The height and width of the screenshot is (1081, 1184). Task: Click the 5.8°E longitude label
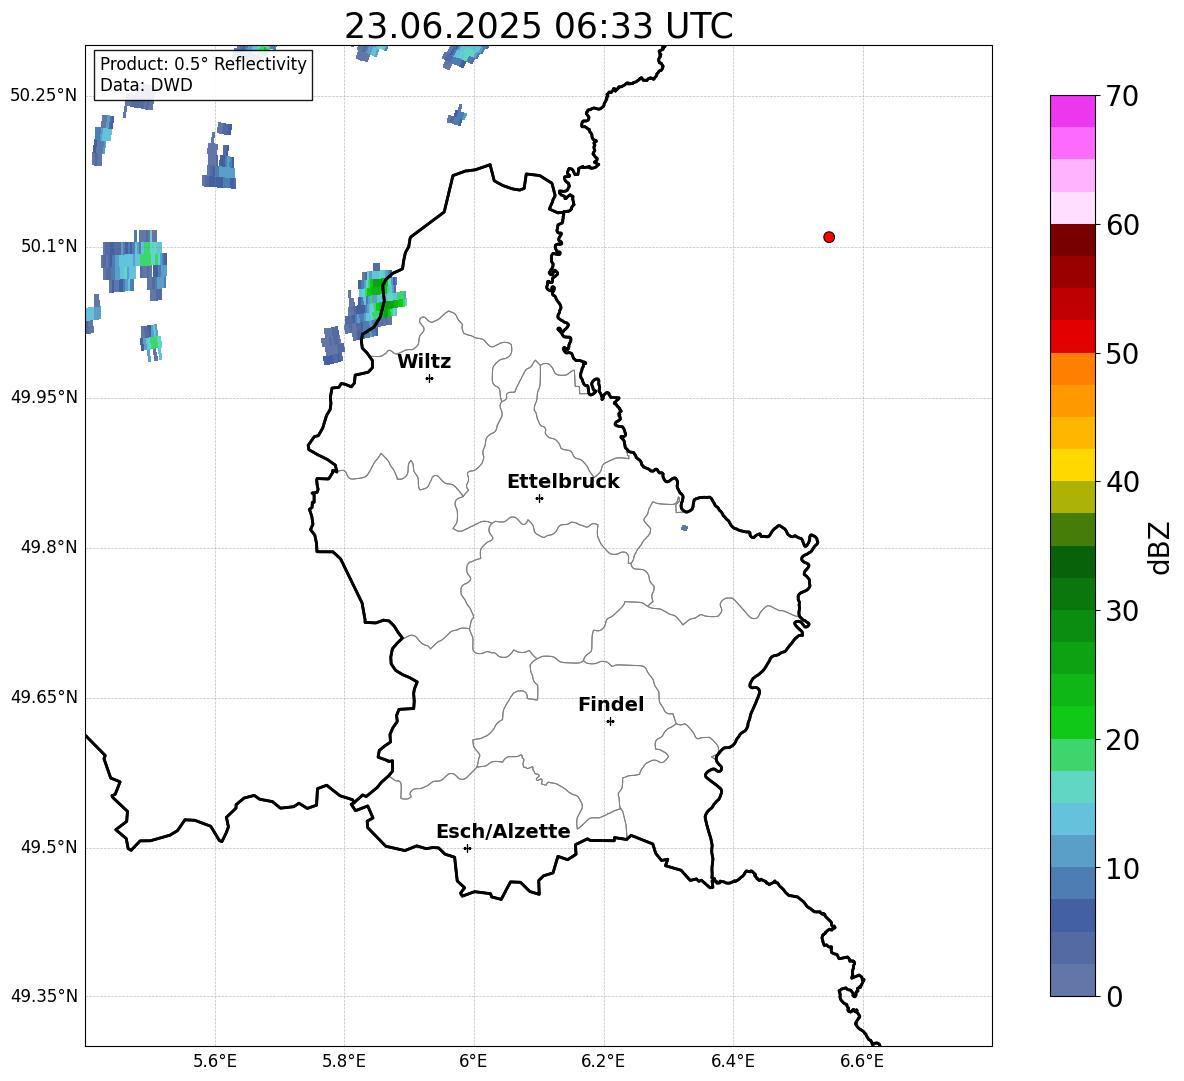coord(344,1061)
